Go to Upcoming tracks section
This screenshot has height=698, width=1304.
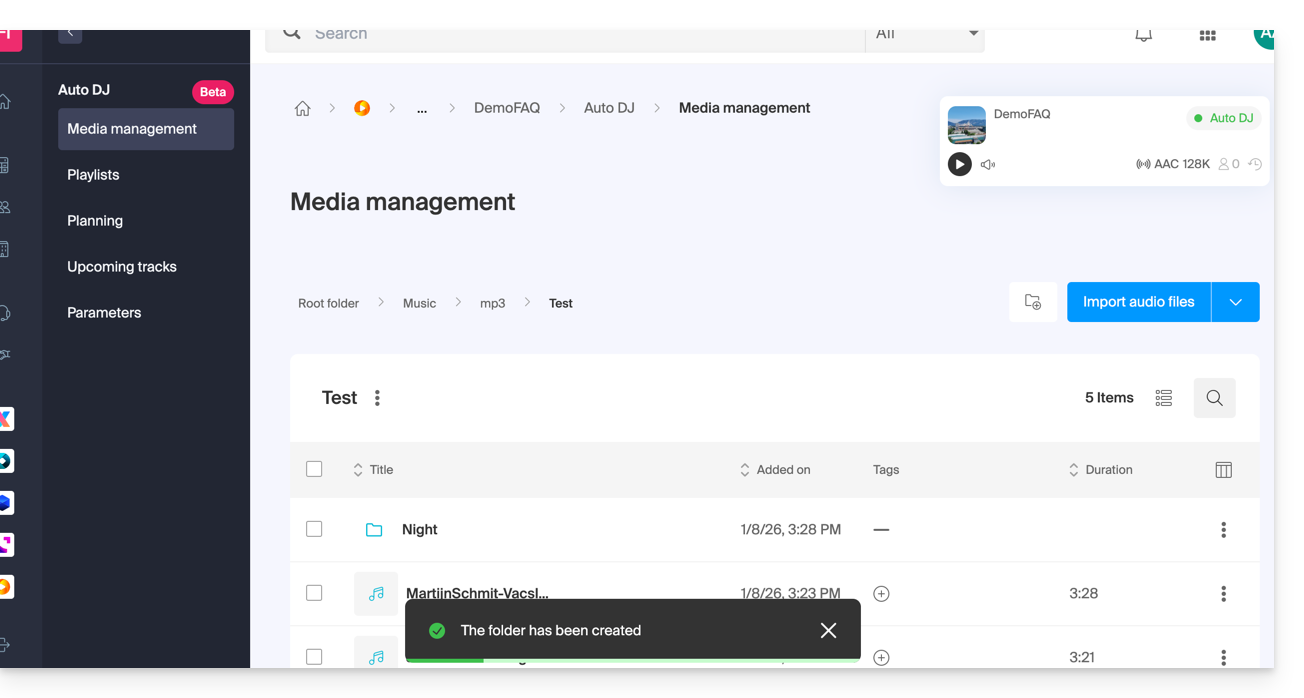point(122,267)
